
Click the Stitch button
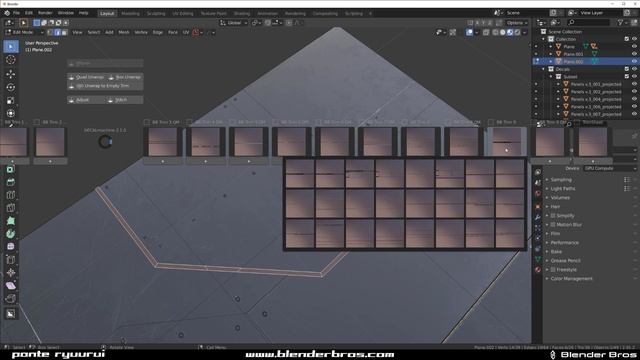pos(124,100)
